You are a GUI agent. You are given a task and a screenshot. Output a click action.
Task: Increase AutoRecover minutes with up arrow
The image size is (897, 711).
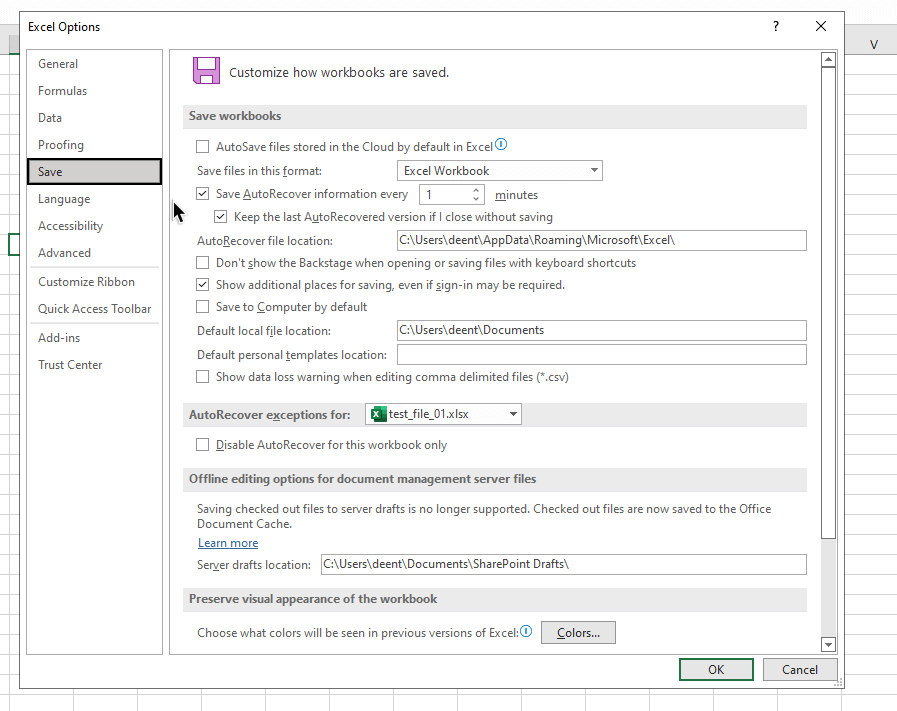point(476,190)
